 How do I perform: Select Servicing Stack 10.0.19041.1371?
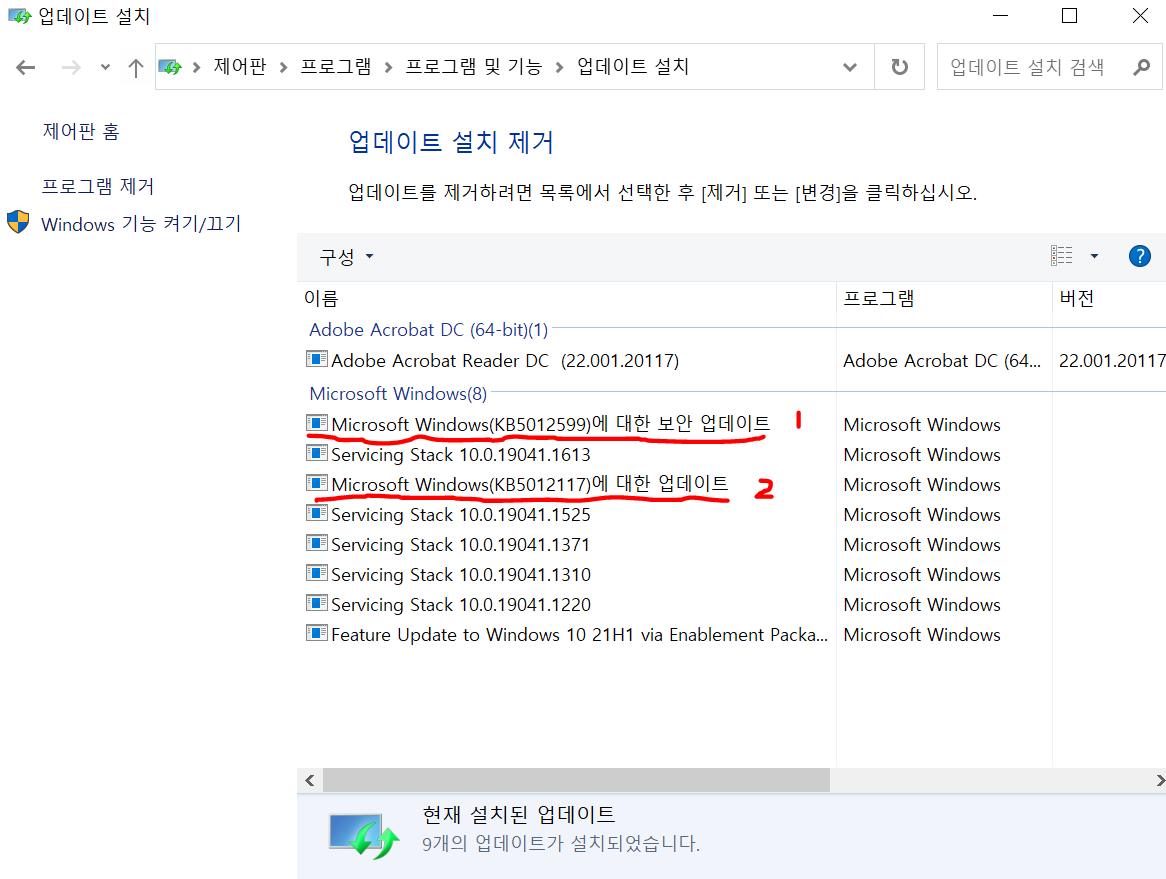point(460,544)
